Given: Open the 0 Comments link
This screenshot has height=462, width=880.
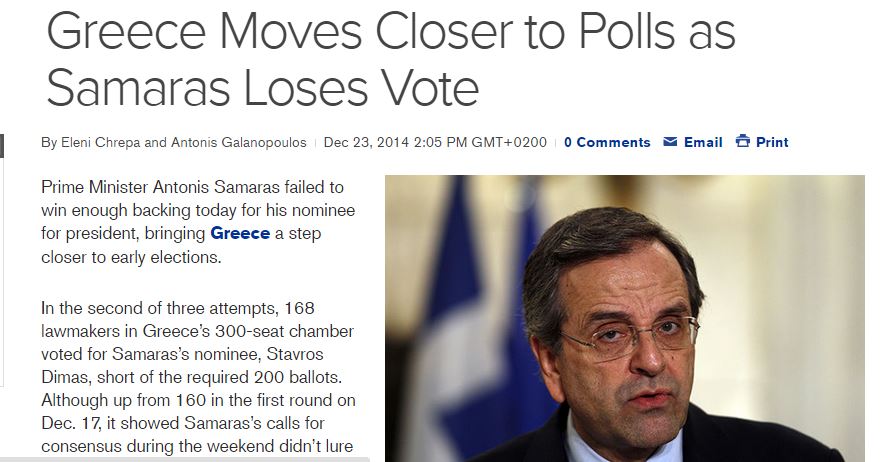Looking at the screenshot, I should [x=607, y=142].
